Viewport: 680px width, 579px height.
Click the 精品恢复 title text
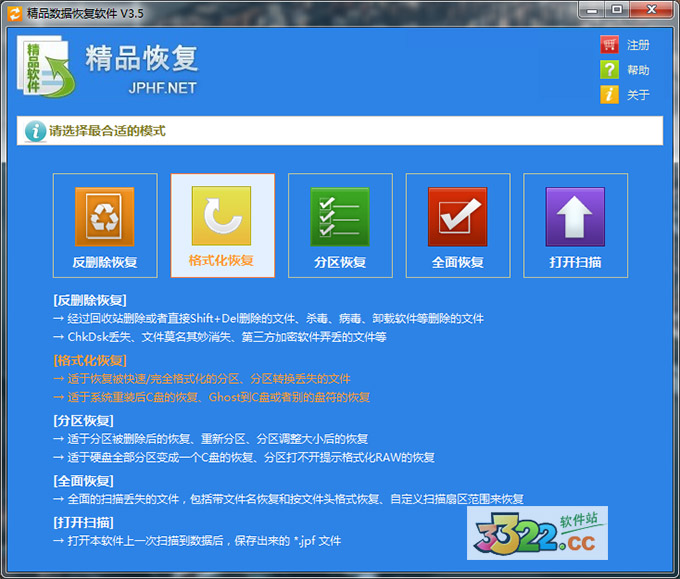coord(142,58)
